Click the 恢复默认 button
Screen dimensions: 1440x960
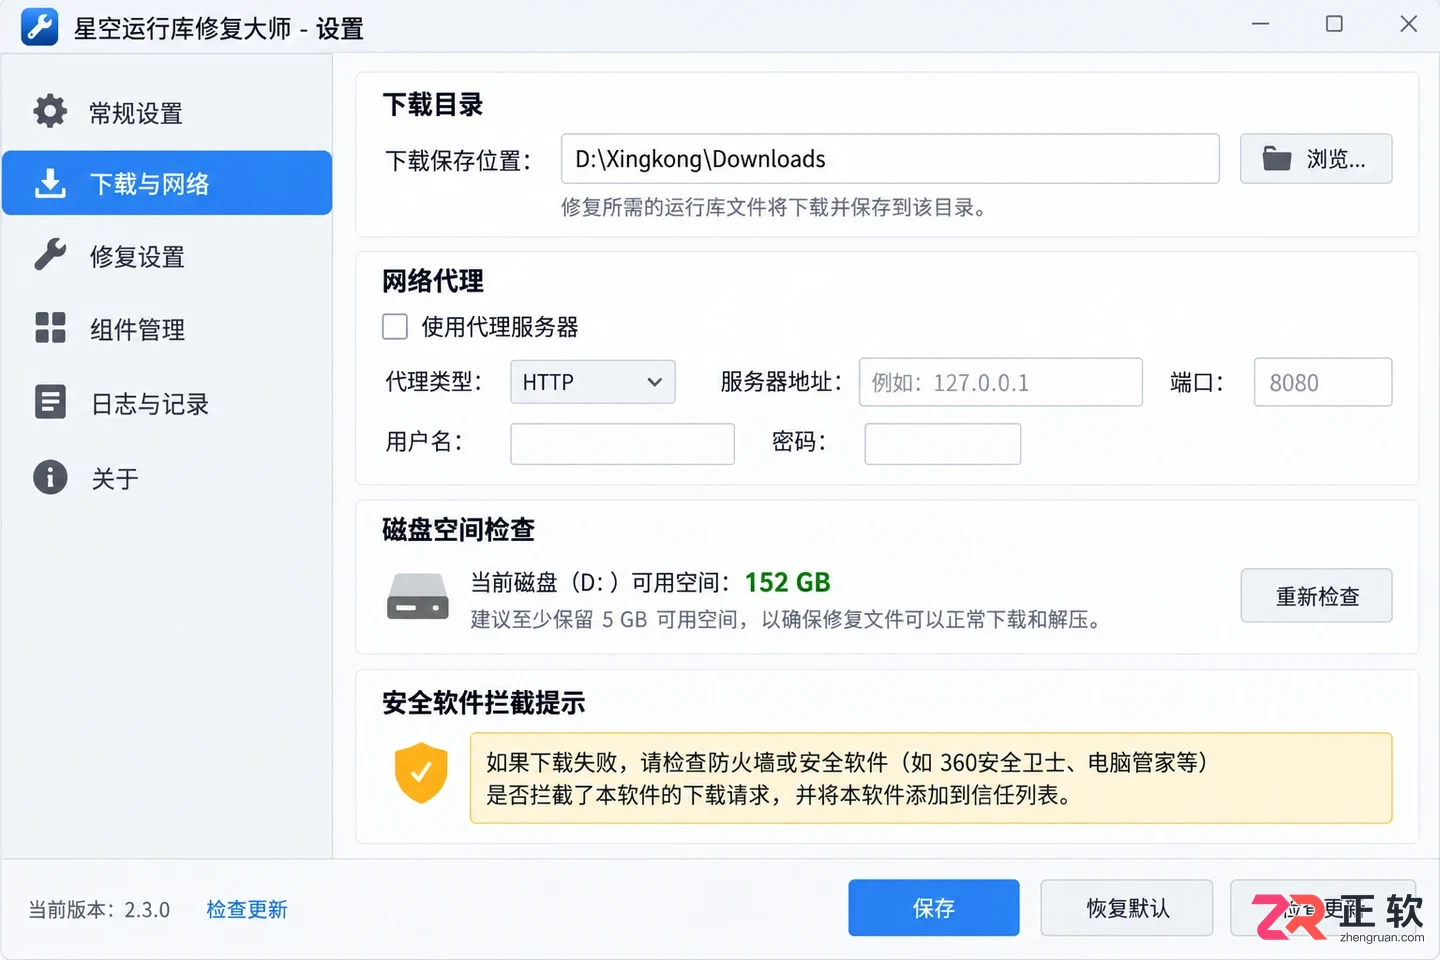[1127, 908]
